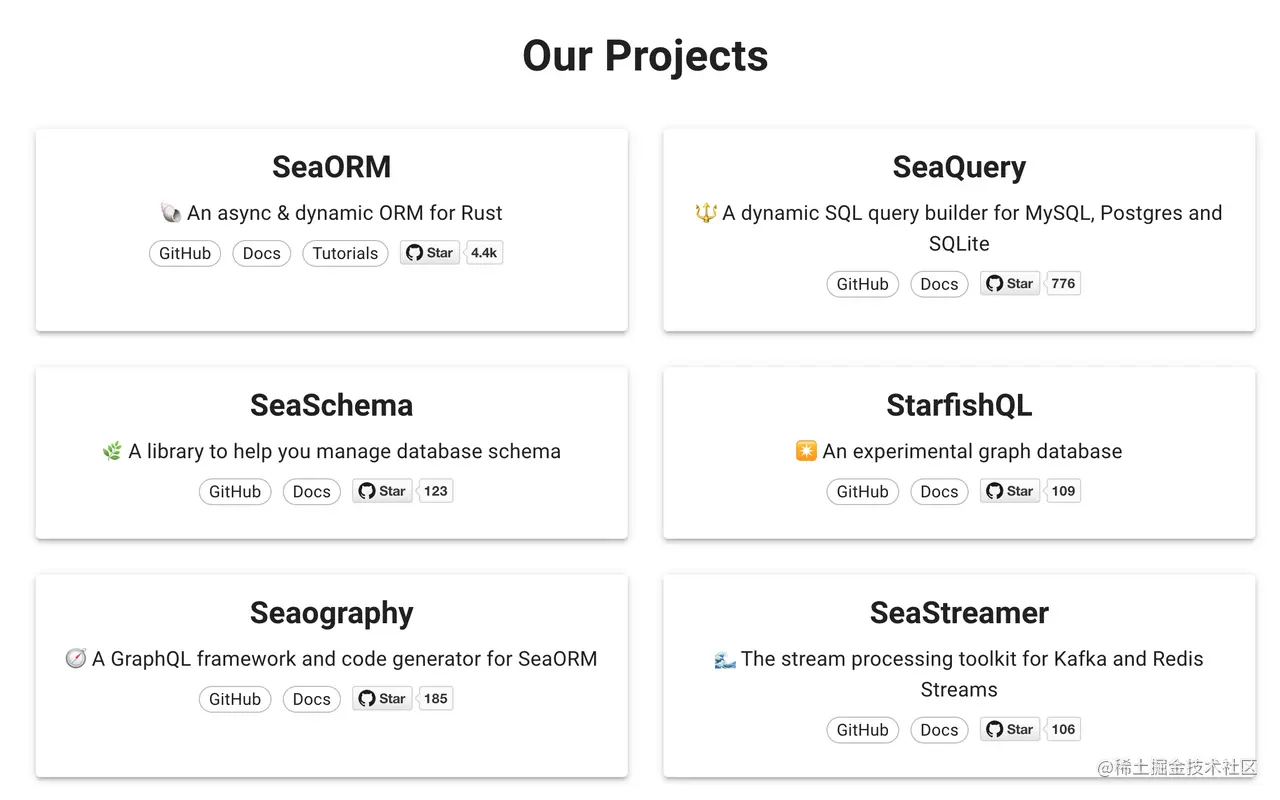Viewport: 1280px width, 800px height.
Task: View the SeaQuery Docs page
Action: 939,284
